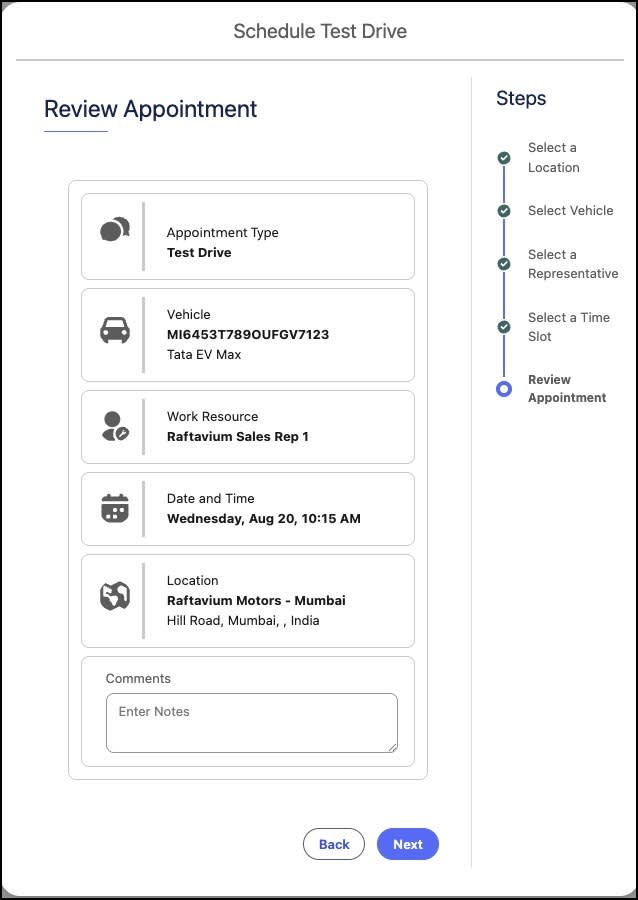Screen dimensions: 638x900
Task: Click the Hill Road, Mumbai address
Action: coord(243,620)
